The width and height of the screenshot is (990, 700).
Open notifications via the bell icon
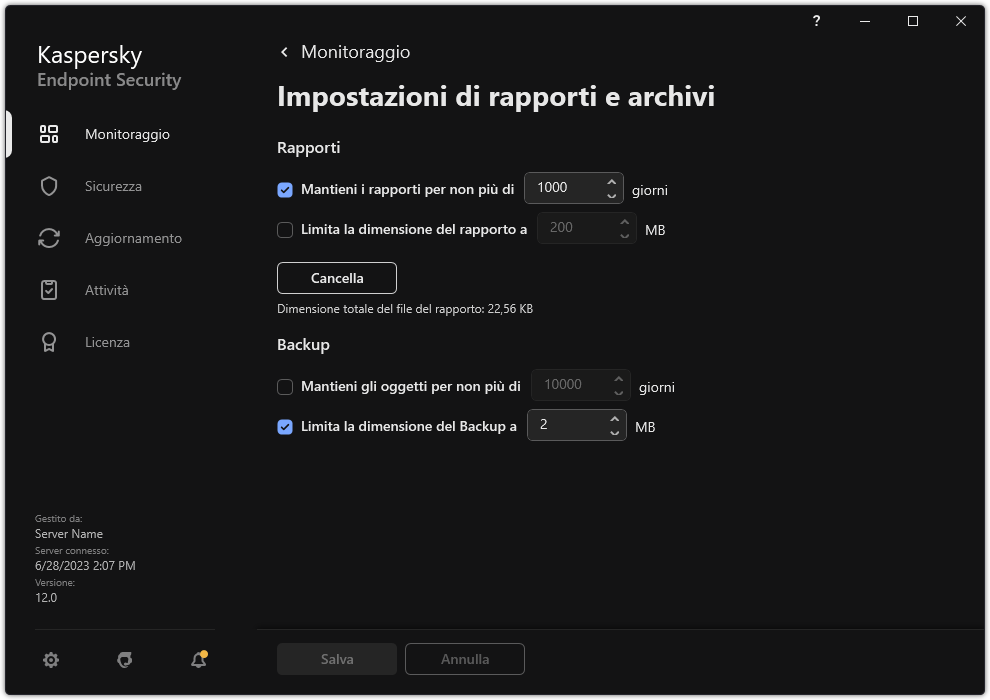pos(198,660)
